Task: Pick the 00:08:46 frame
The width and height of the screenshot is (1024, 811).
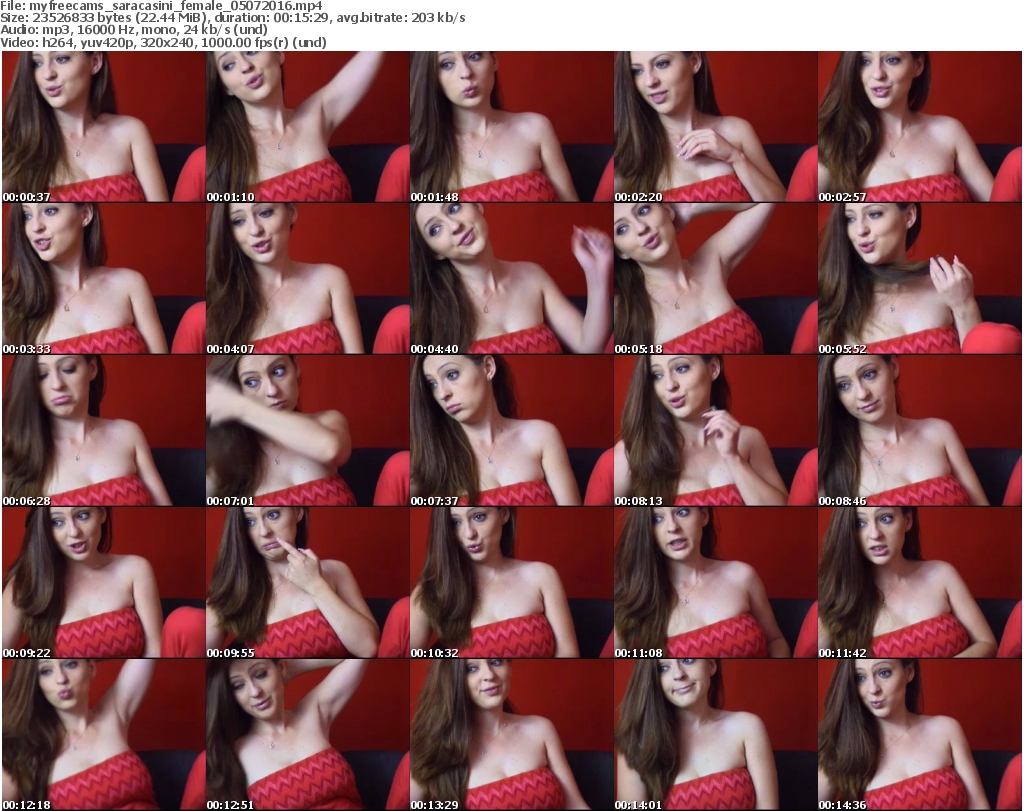Action: (920, 431)
